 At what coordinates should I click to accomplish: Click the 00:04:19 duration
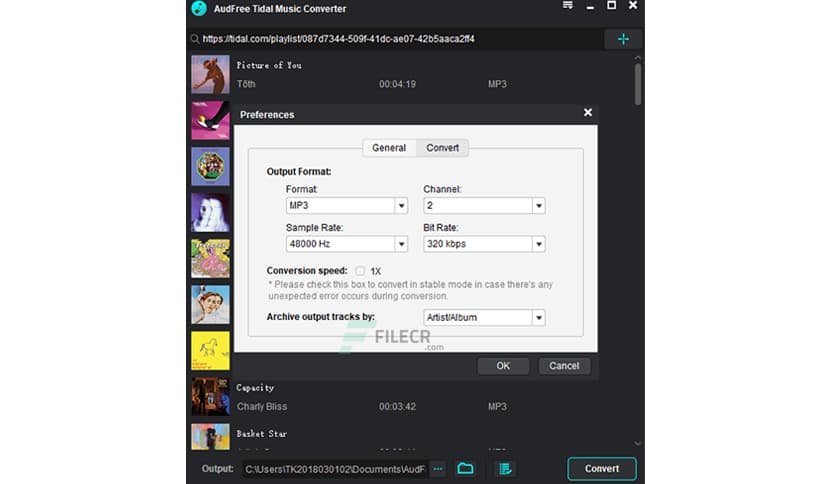click(x=397, y=84)
